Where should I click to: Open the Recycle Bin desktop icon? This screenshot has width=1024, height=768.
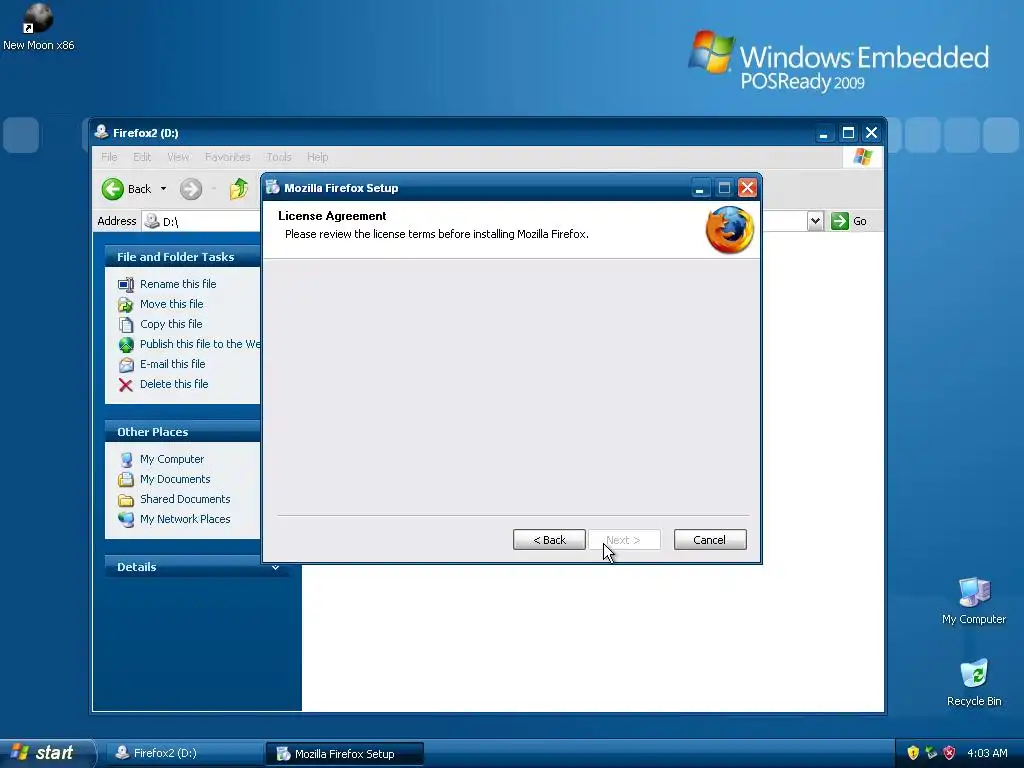(x=974, y=683)
